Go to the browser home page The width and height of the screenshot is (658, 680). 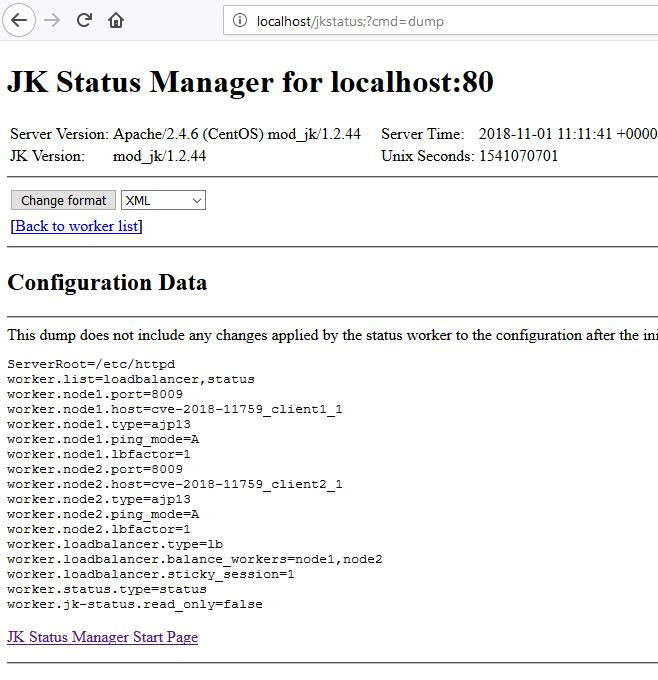coord(116,20)
